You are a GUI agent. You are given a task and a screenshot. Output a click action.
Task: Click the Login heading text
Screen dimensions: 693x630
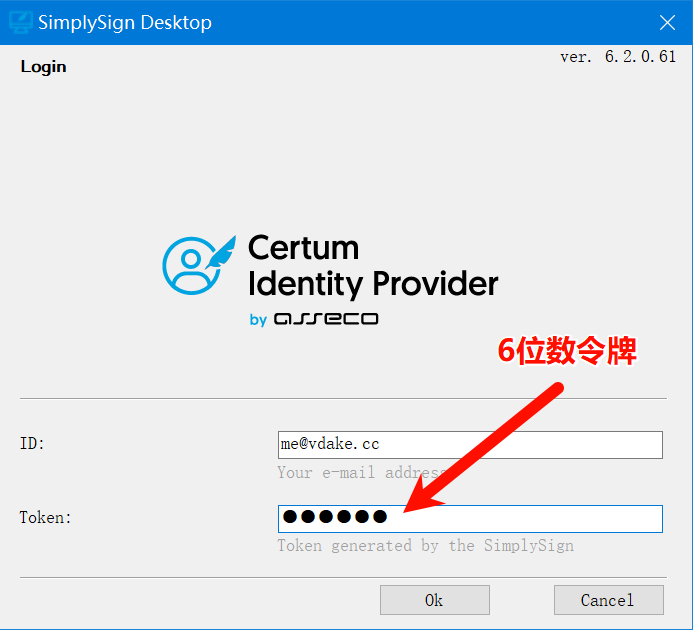[43, 67]
